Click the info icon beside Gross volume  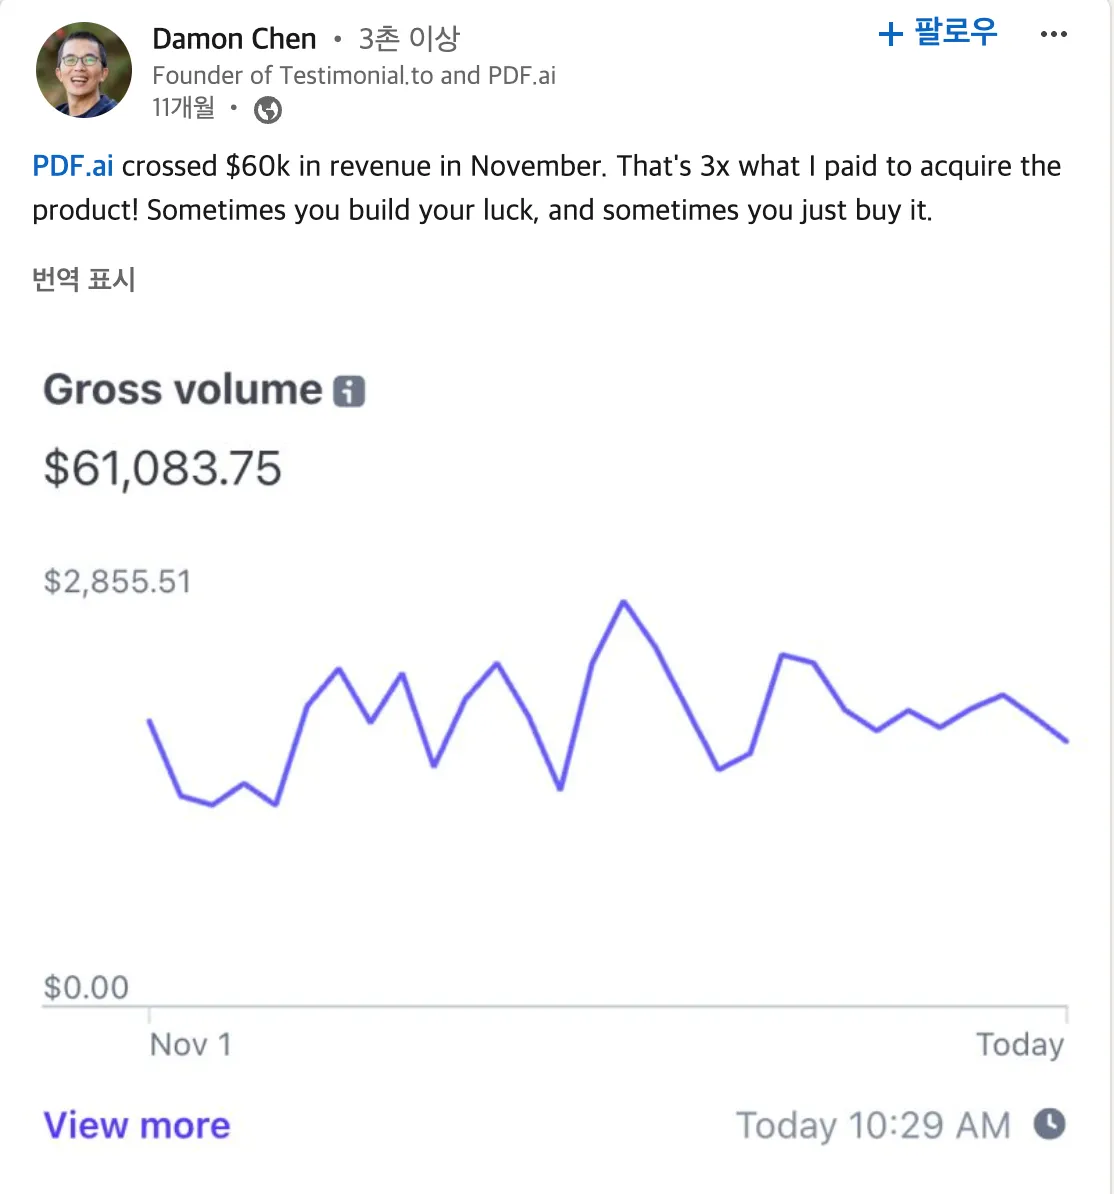349,392
